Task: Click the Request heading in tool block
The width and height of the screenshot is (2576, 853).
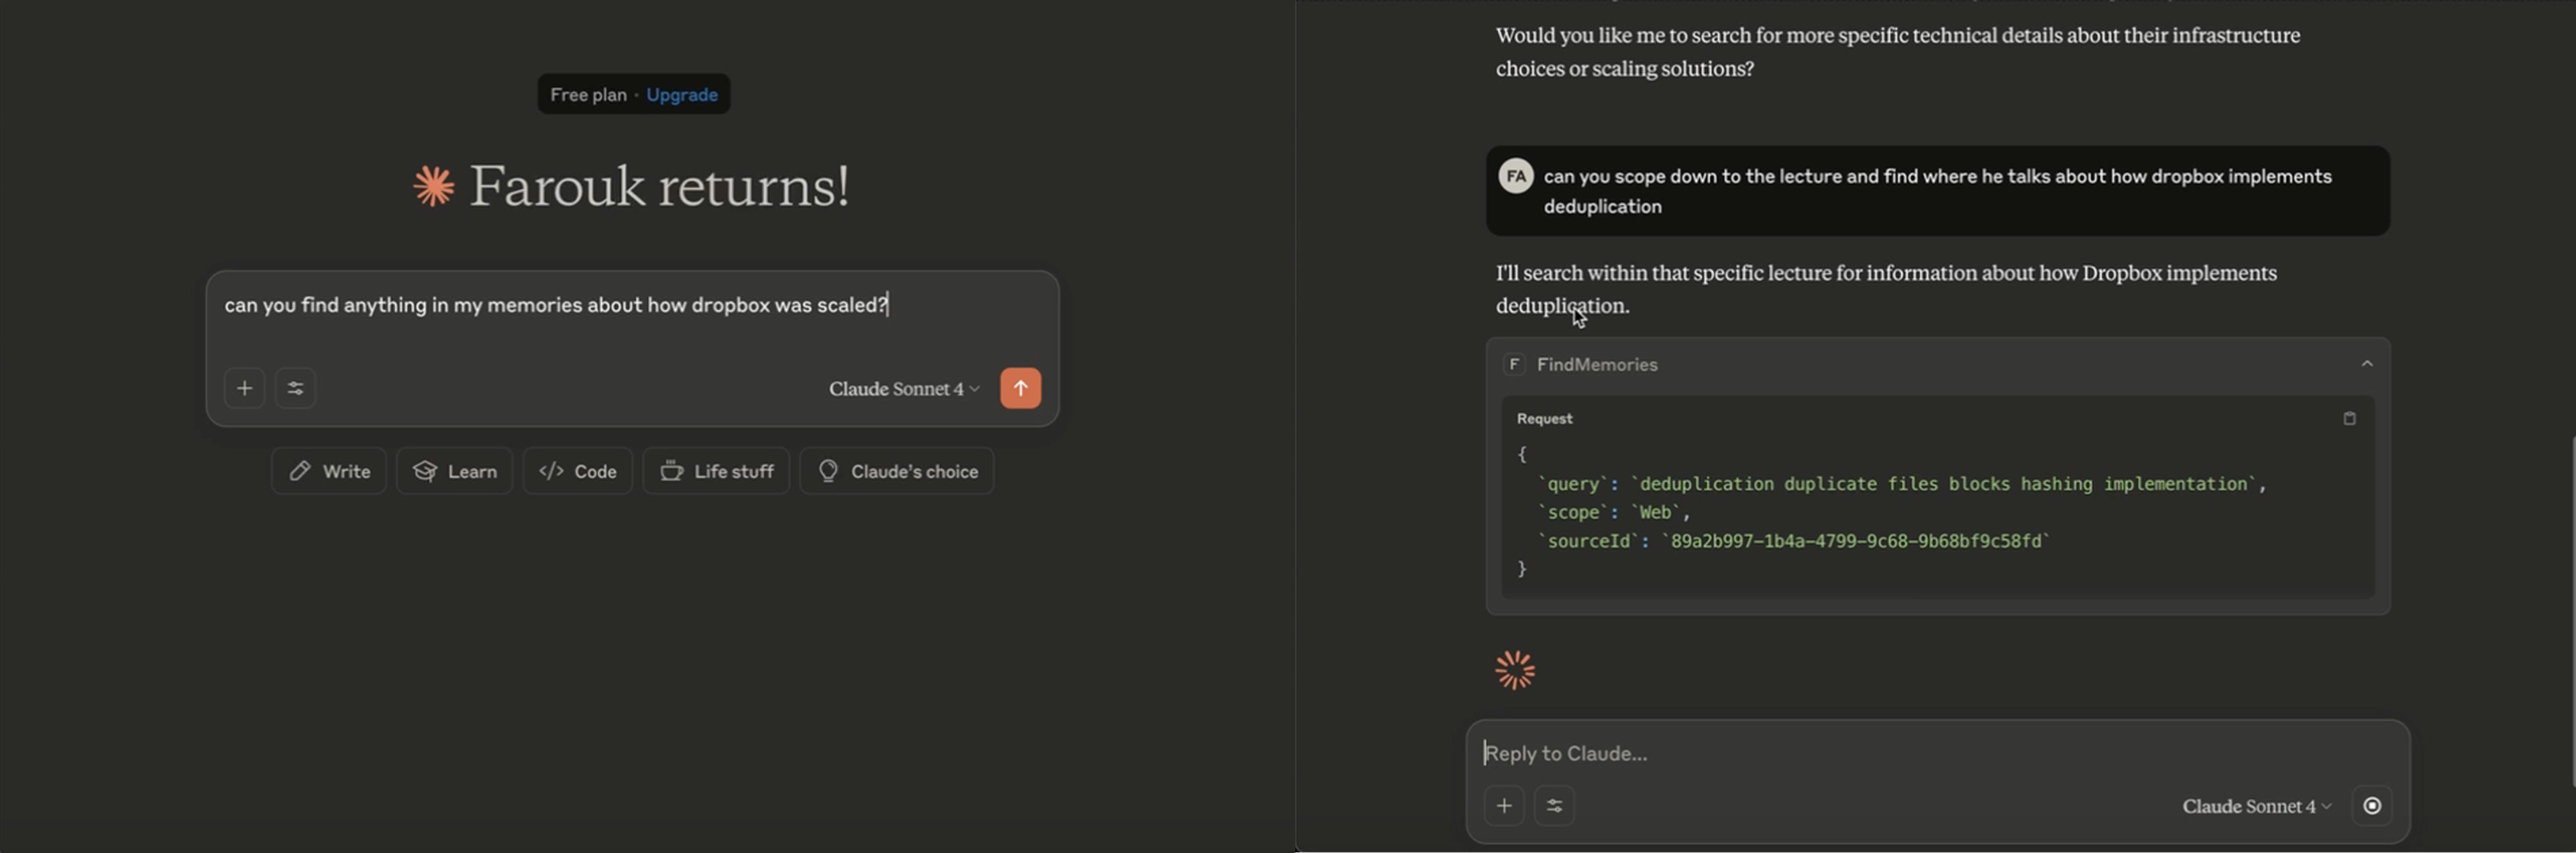Action: point(1544,419)
